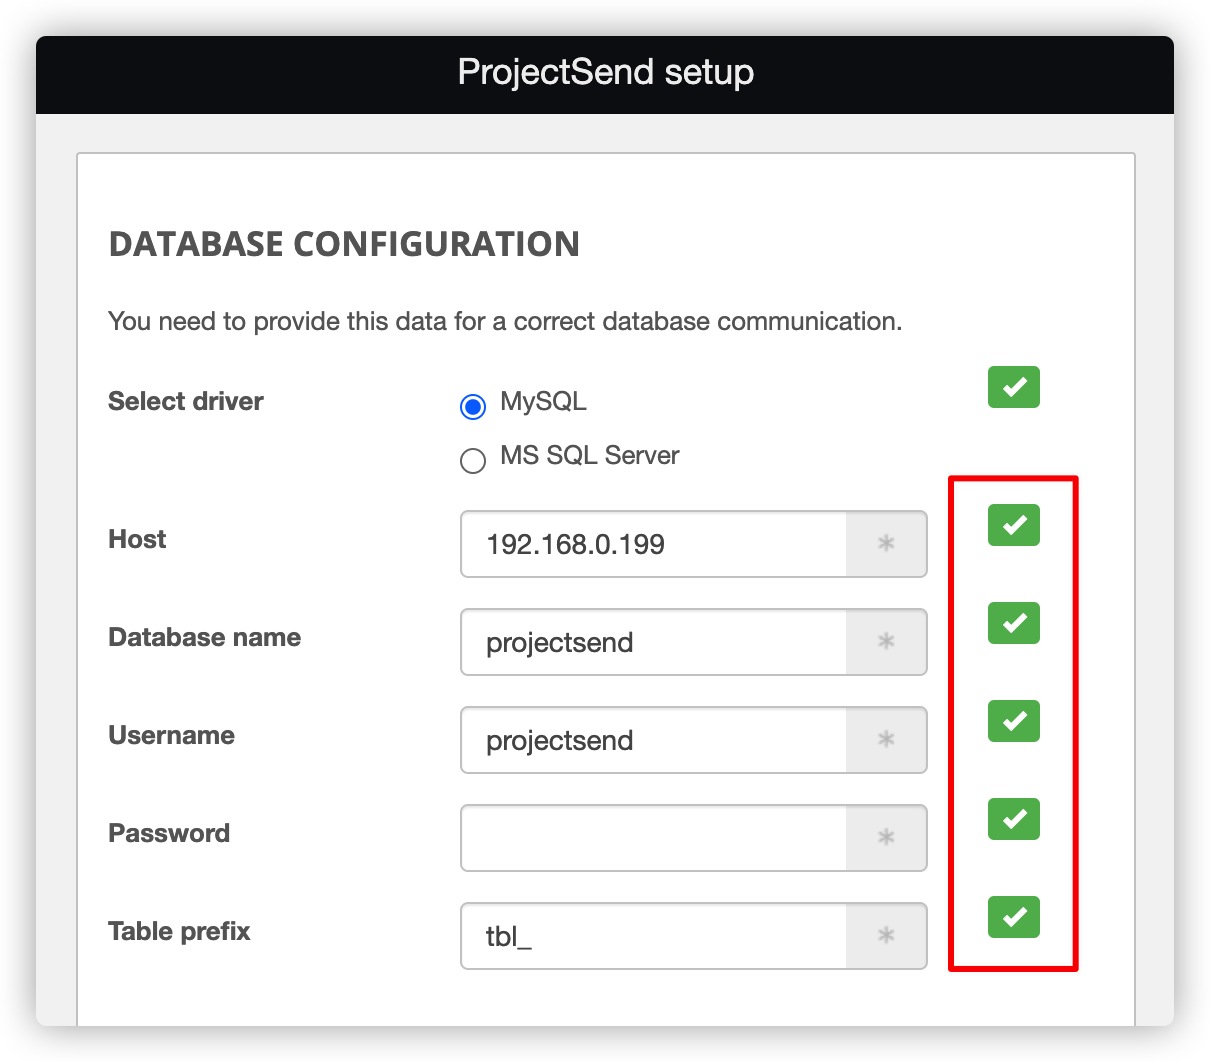Click the Table prefix field showing tbl_
The image size is (1210, 1062).
coord(650,936)
